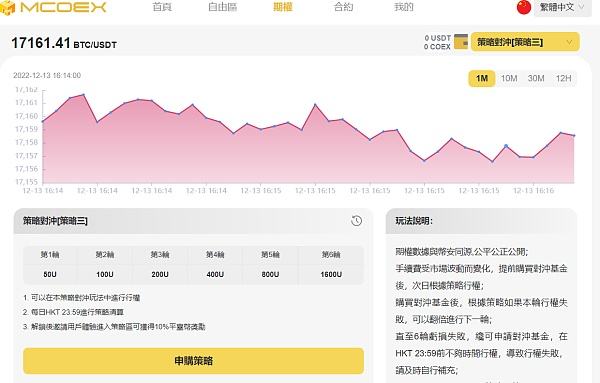Open the strategy history clock icon
Viewport: 600px width, 383px height.
[356, 221]
